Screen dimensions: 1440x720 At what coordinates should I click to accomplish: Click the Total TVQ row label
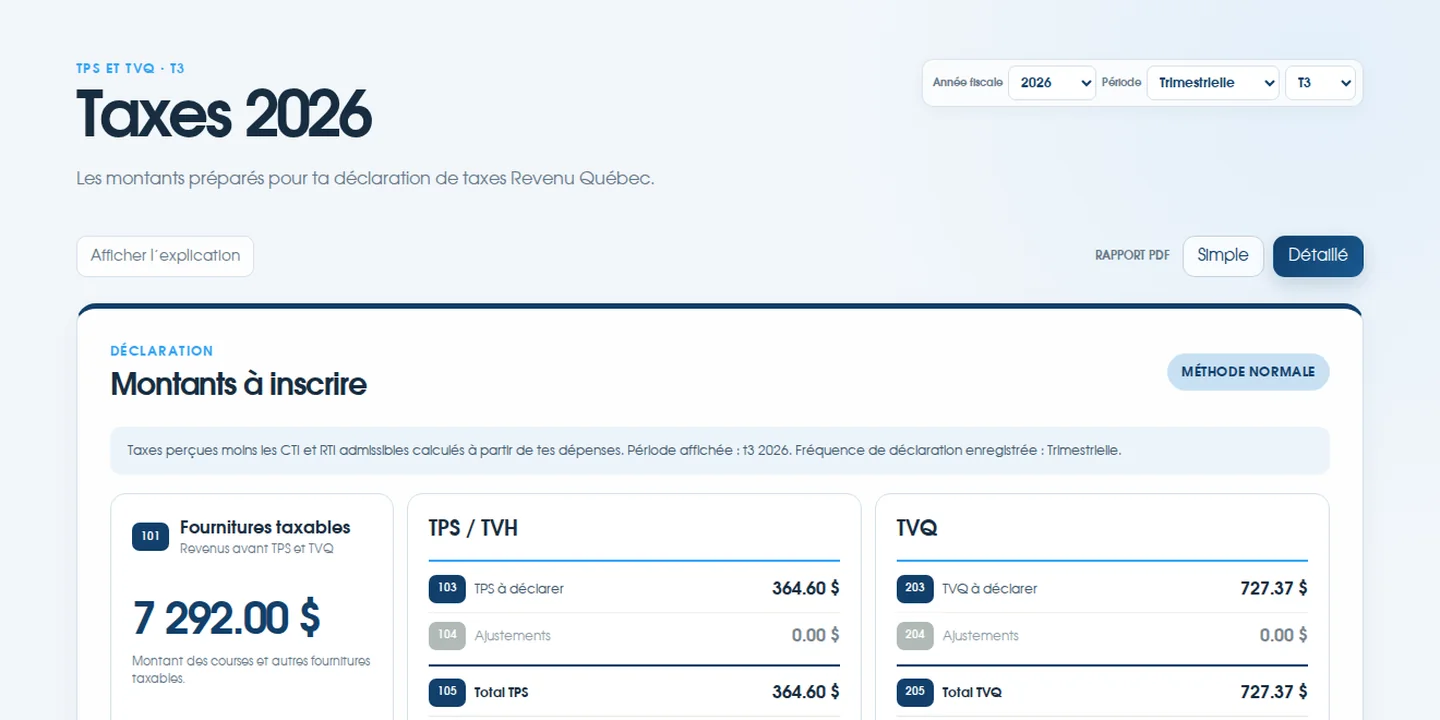971,692
